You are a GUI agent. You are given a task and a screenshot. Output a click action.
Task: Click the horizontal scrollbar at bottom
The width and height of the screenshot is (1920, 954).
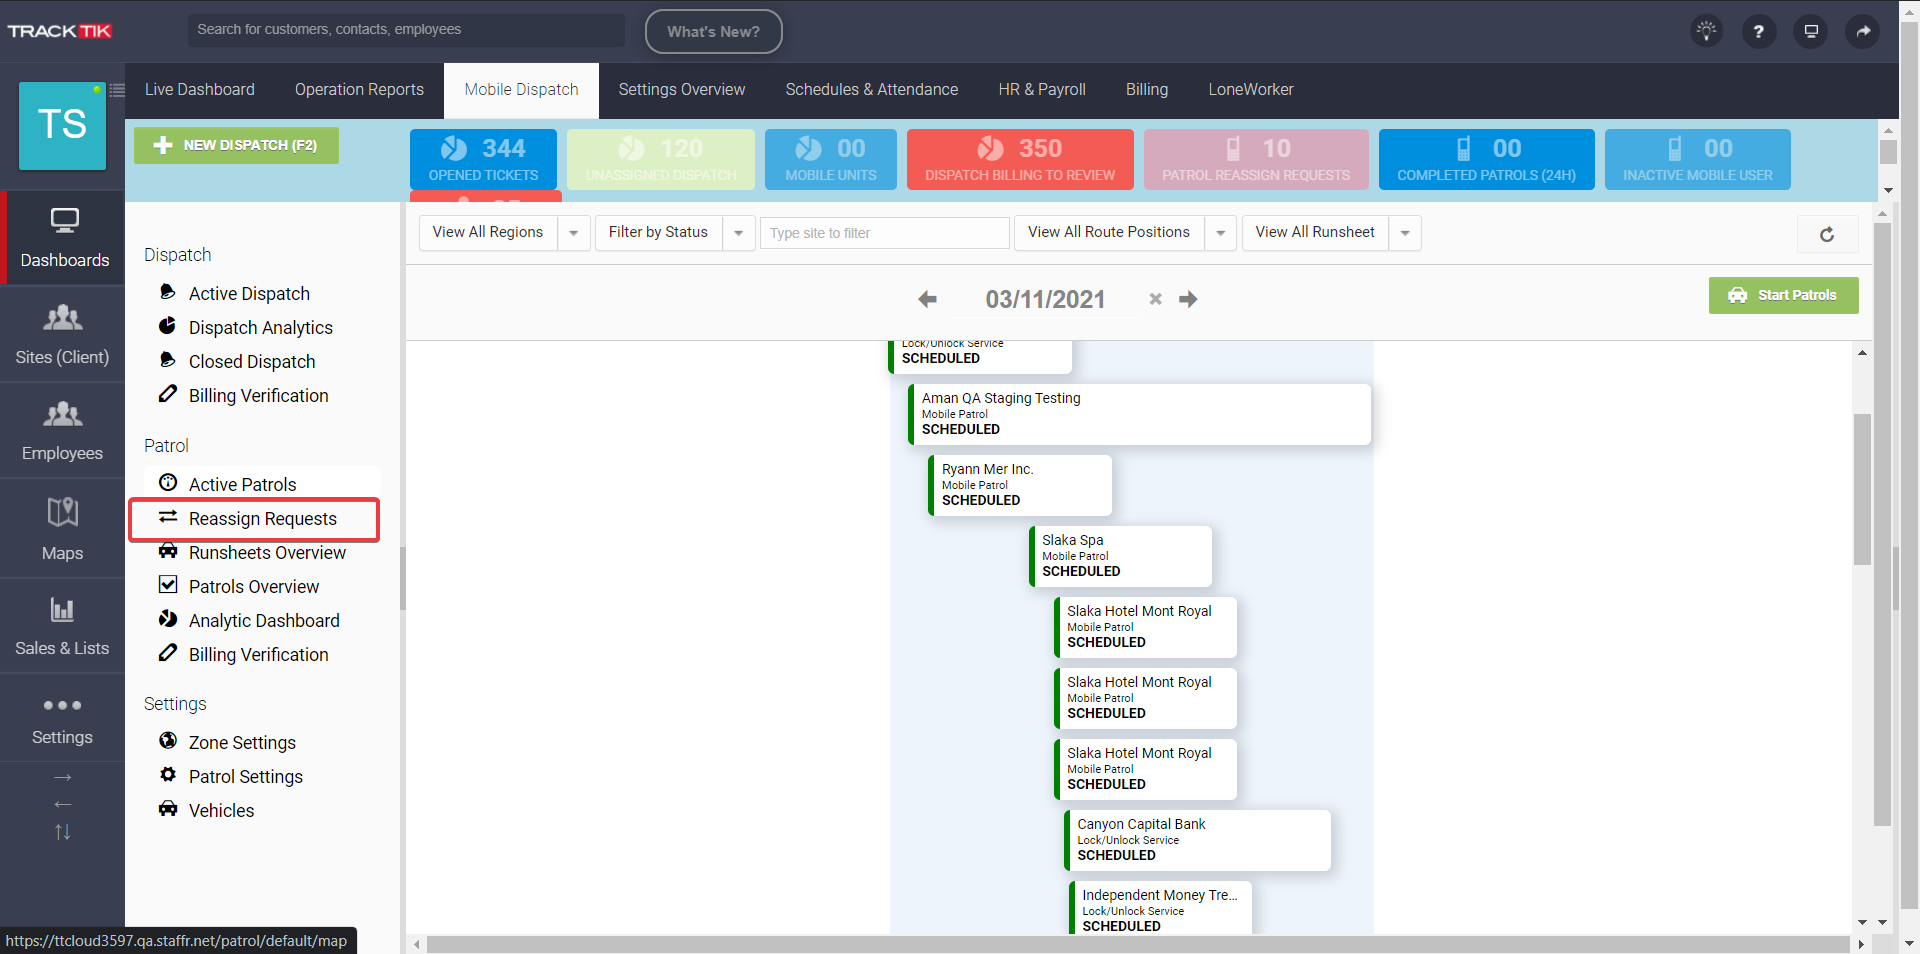[1138, 944]
